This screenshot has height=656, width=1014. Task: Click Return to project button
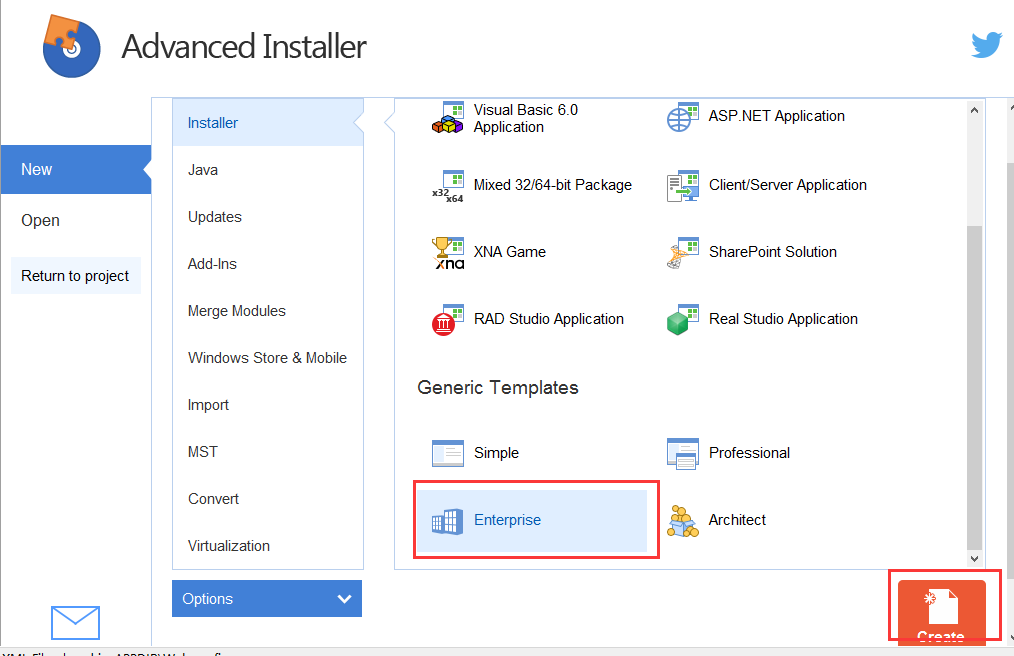click(76, 276)
